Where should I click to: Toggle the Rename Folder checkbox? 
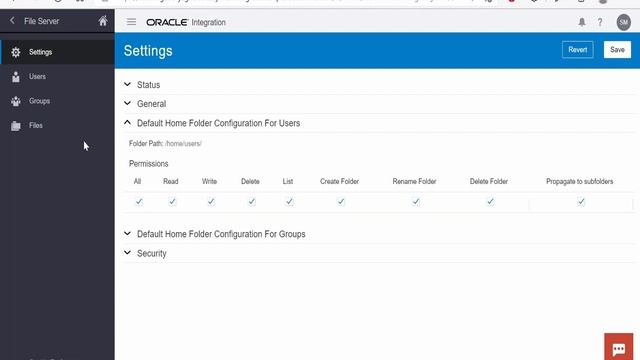416,202
